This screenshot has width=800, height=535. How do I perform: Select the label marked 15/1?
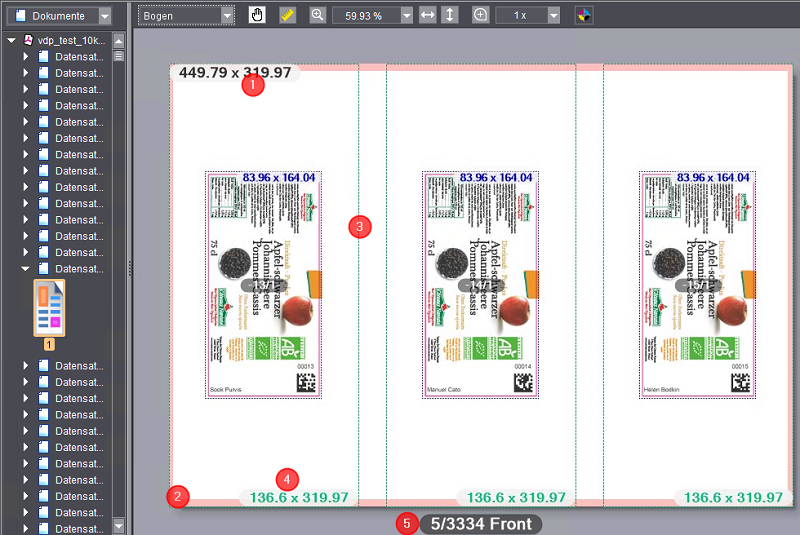coord(697,285)
